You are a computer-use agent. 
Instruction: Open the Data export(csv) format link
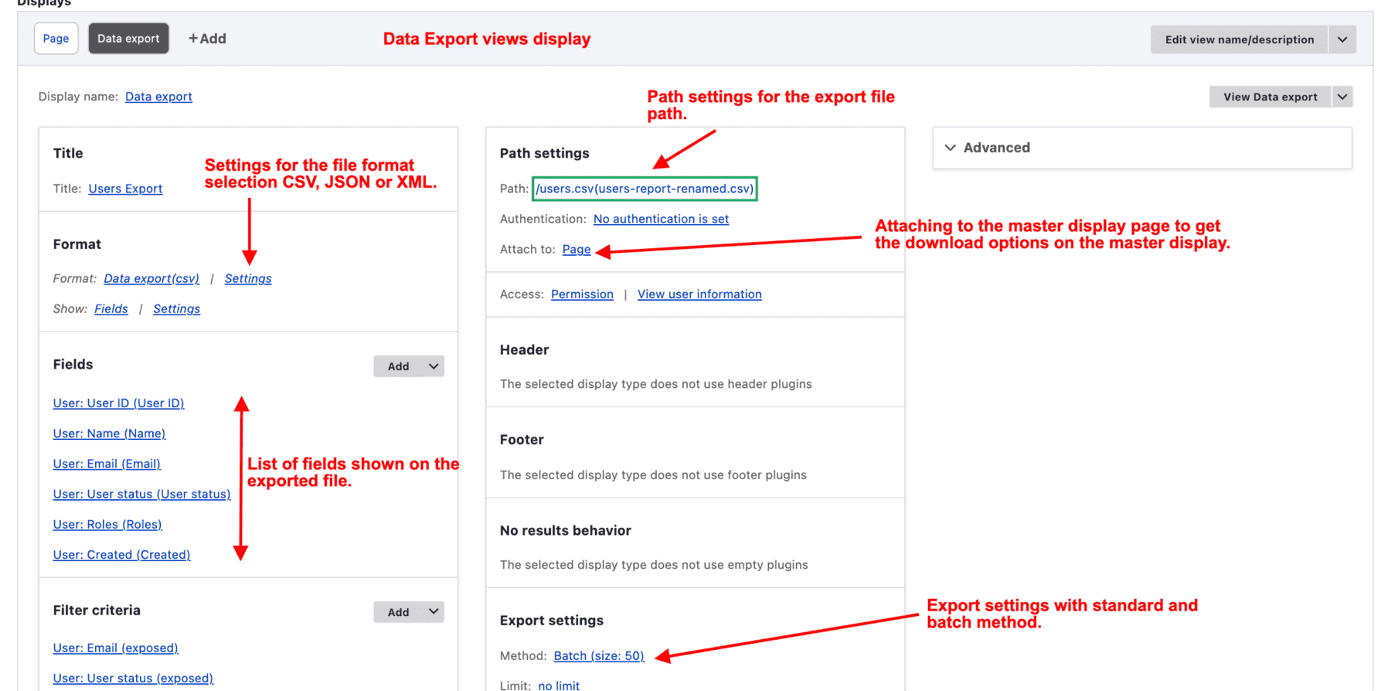pyautogui.click(x=151, y=278)
